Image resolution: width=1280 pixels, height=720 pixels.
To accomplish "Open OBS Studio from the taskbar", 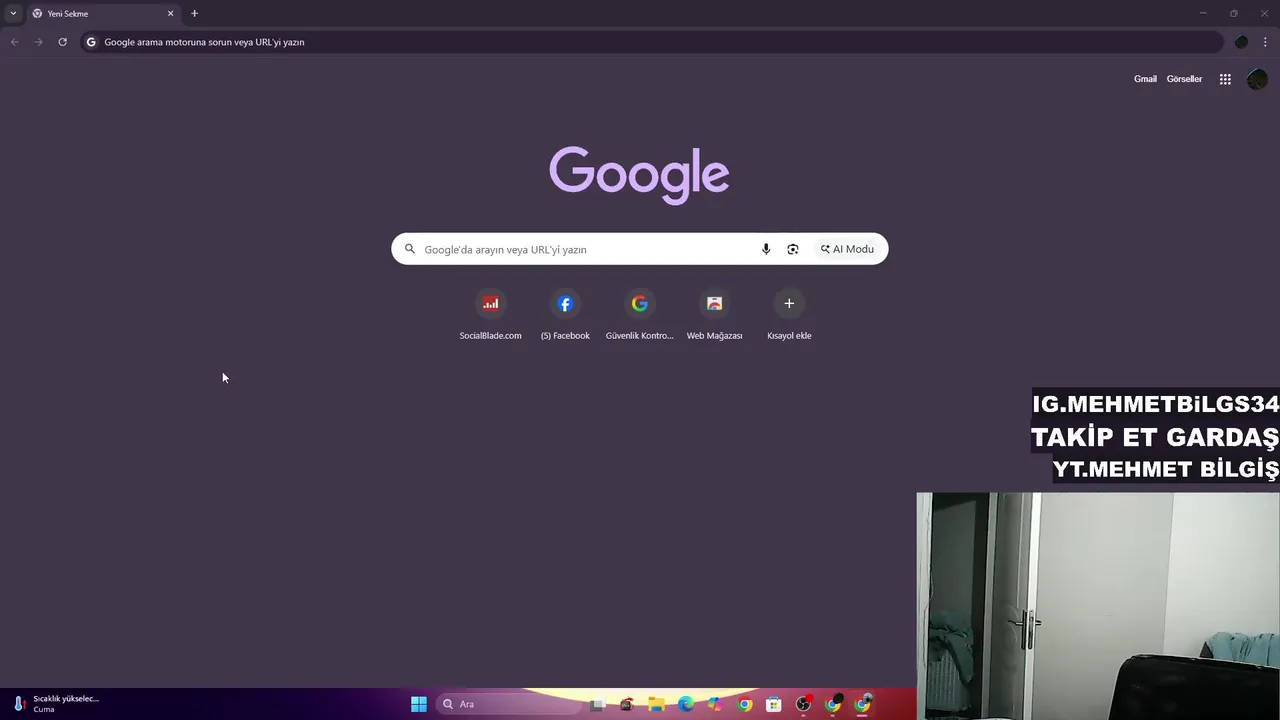I will (x=804, y=704).
